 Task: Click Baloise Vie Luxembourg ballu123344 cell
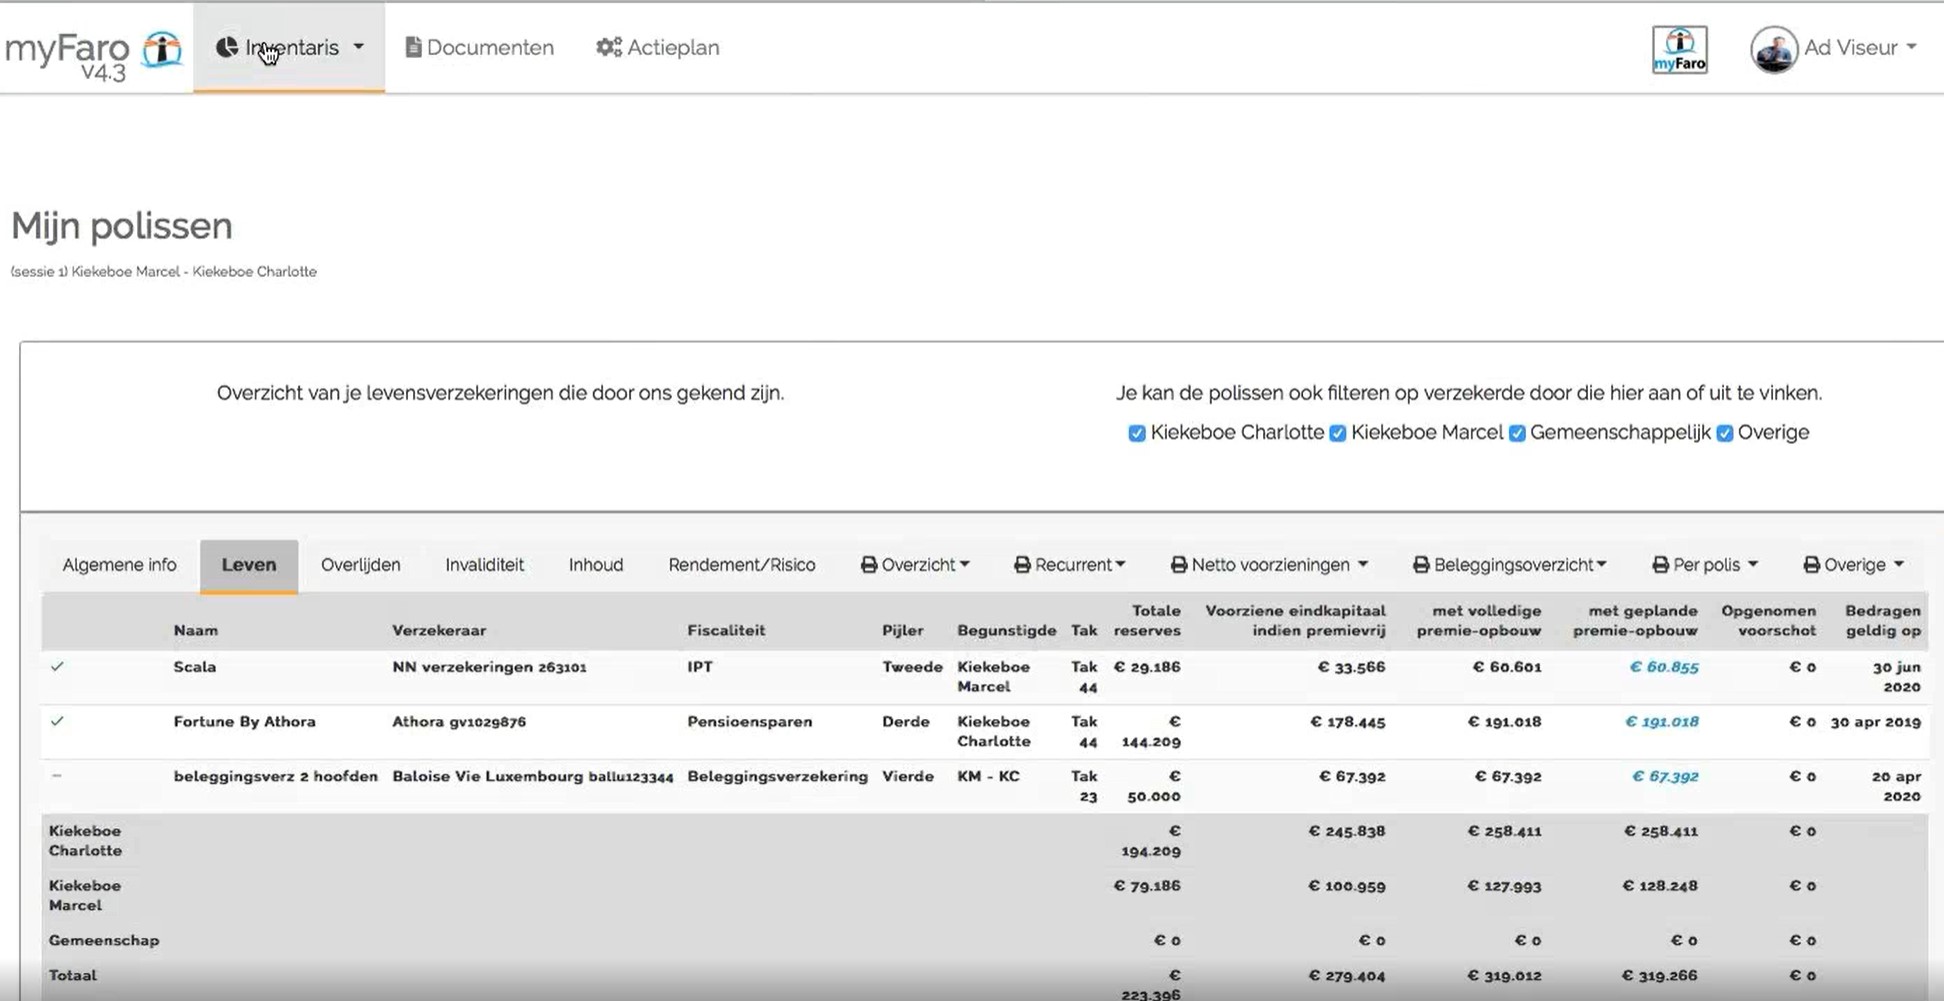(x=533, y=777)
